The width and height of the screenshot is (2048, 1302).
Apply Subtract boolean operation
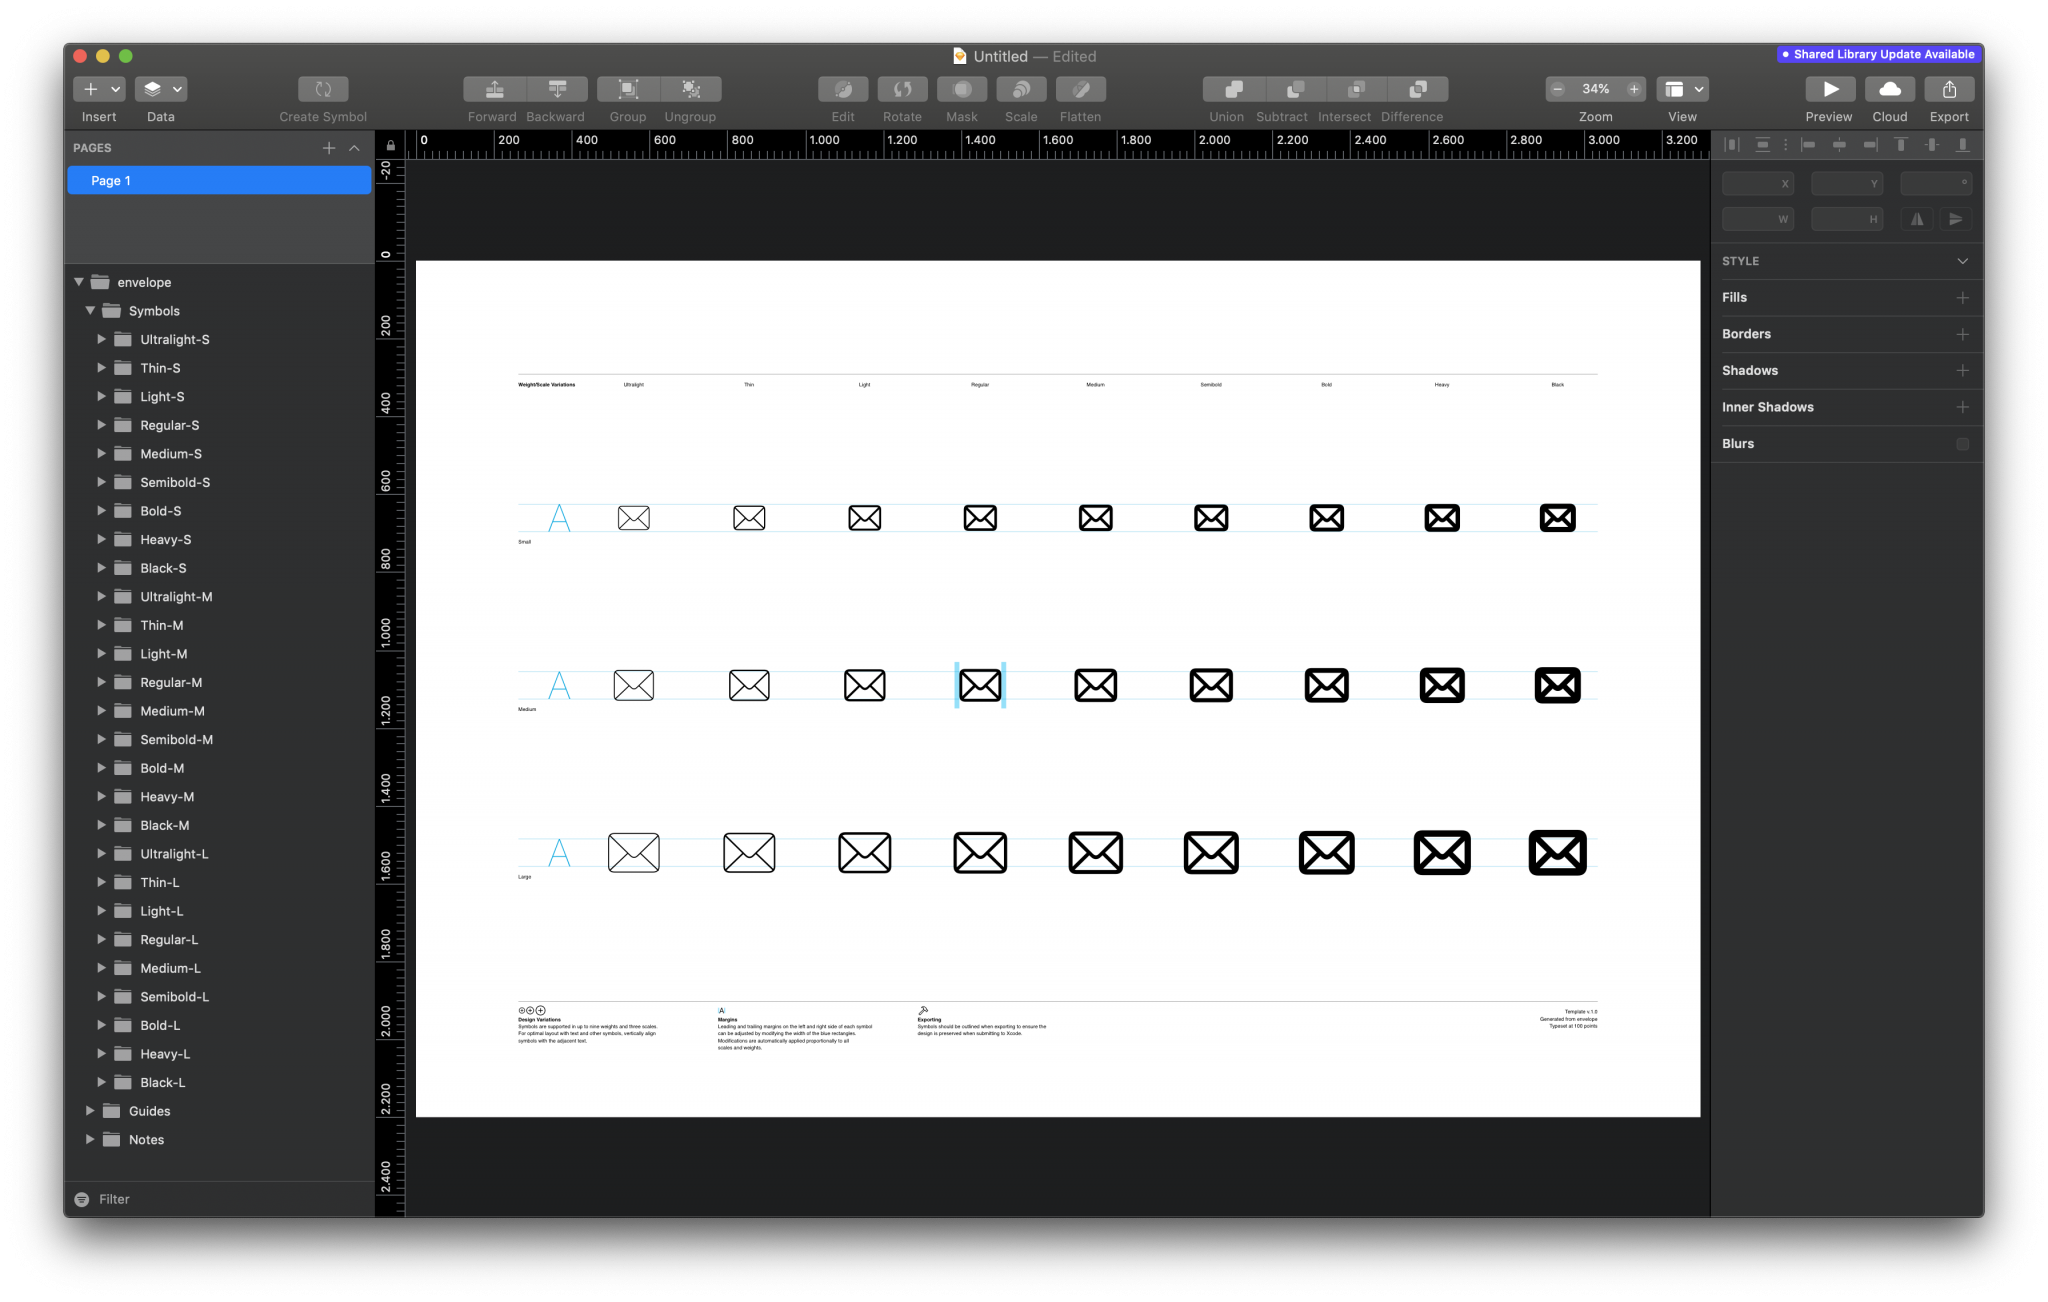click(1295, 89)
